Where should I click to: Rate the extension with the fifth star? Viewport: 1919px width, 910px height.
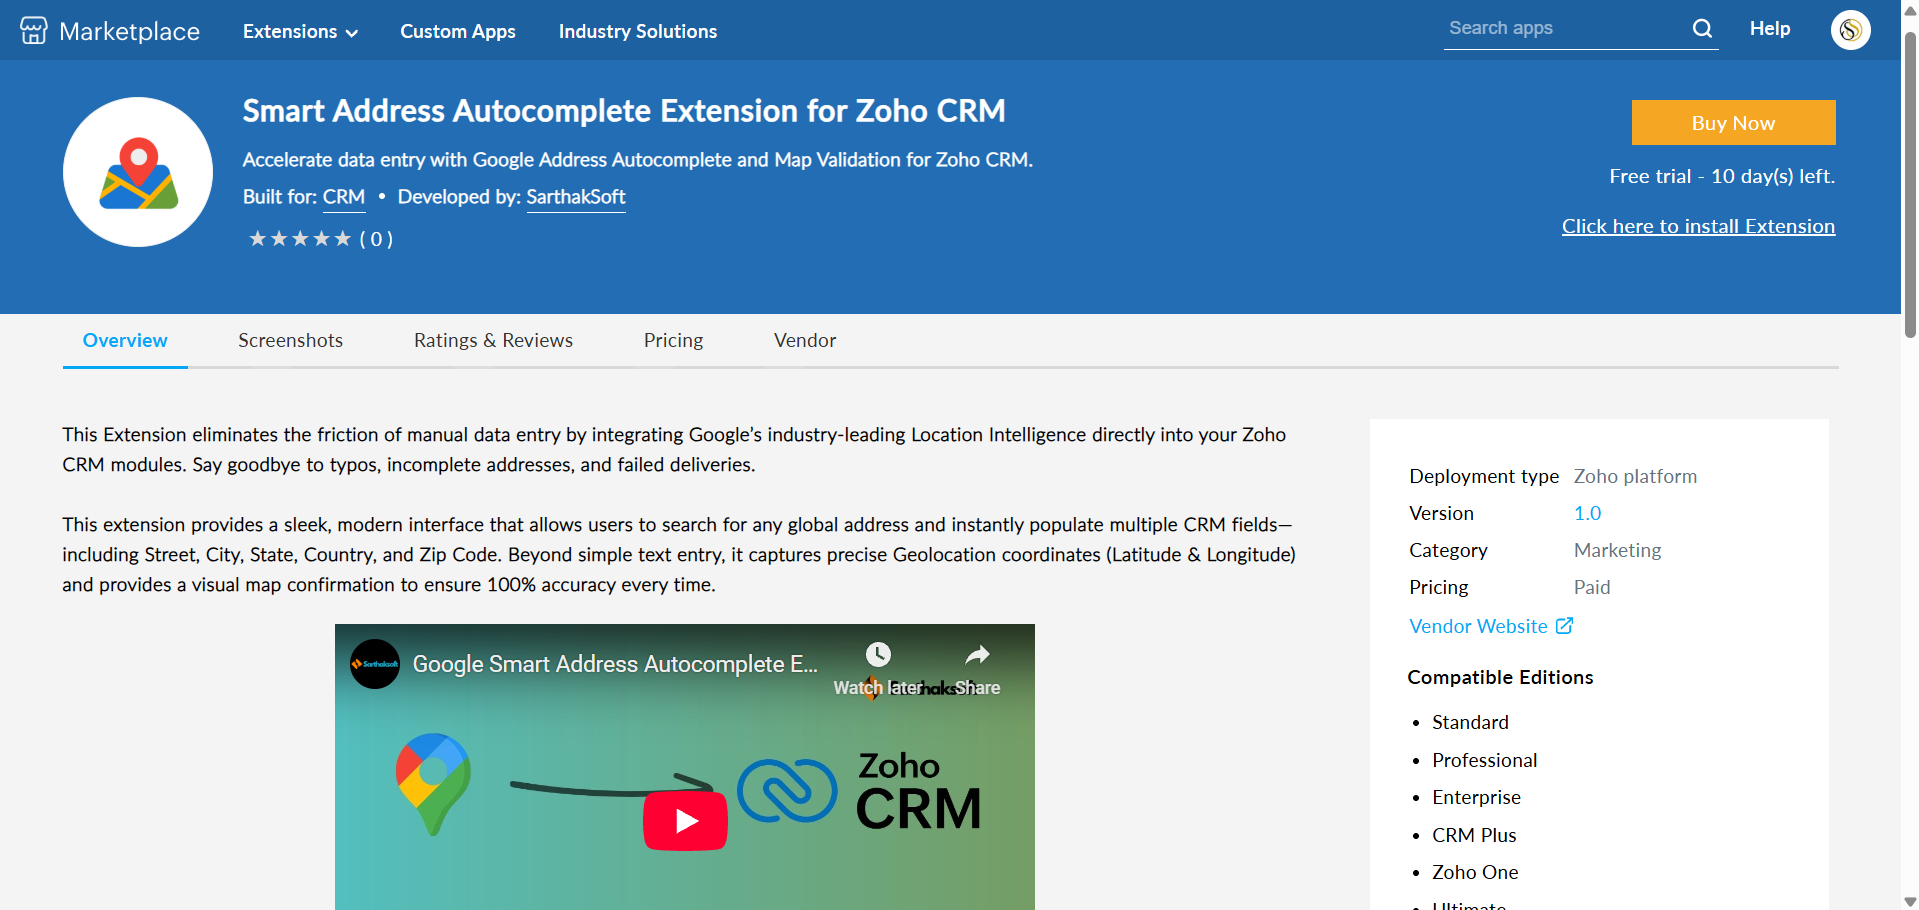[342, 238]
